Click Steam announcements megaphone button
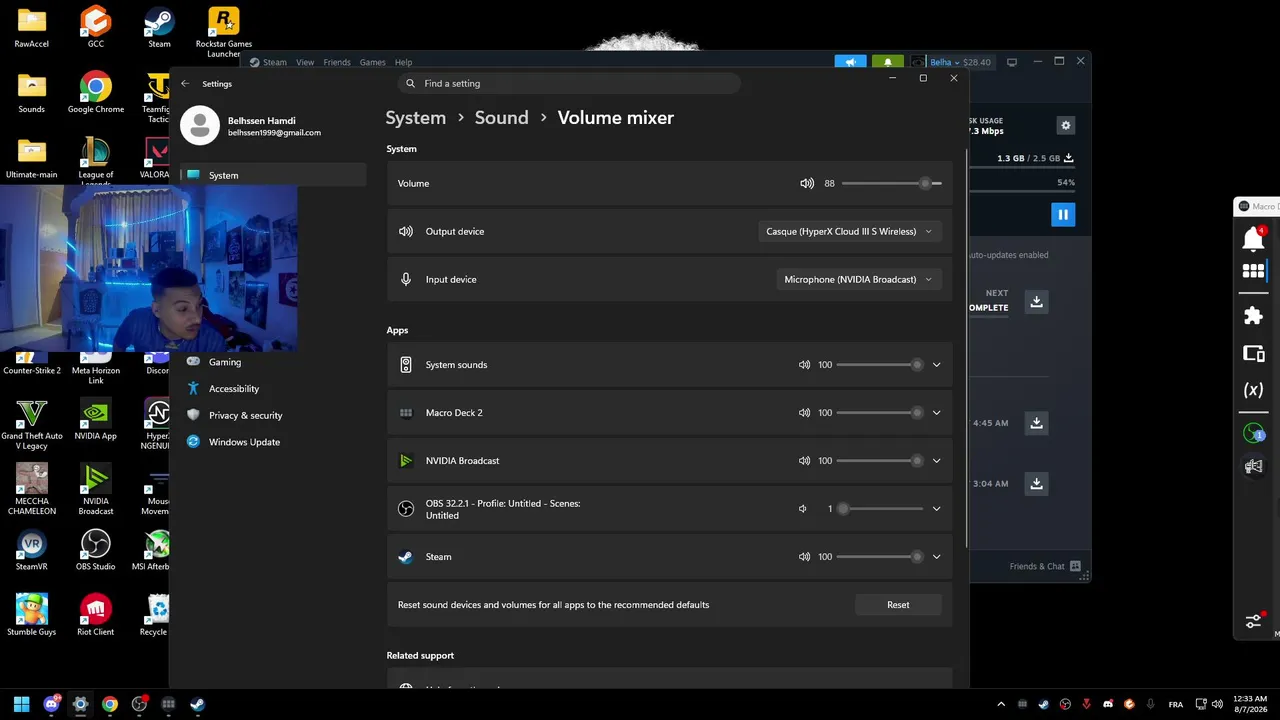The height and width of the screenshot is (720, 1280). [x=851, y=62]
